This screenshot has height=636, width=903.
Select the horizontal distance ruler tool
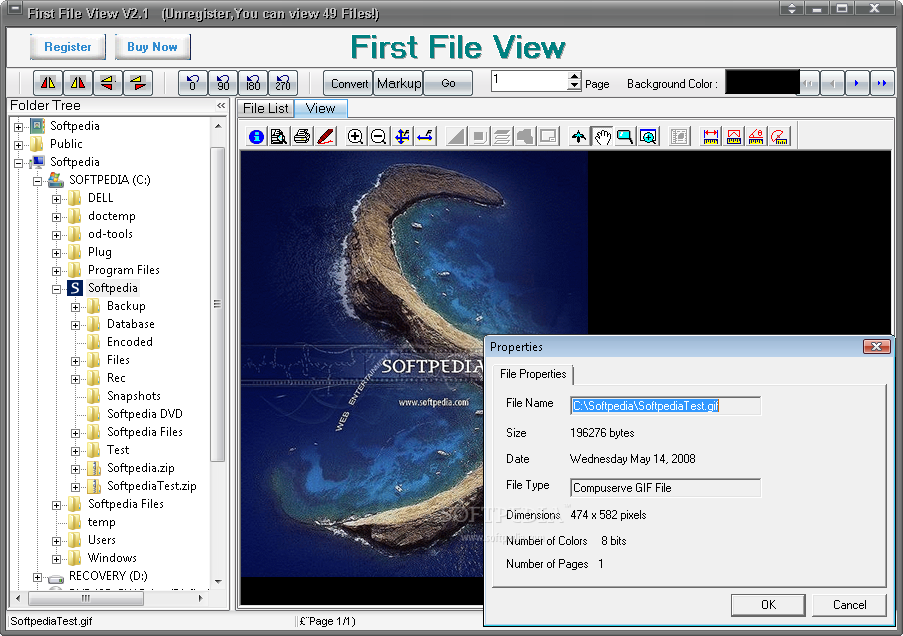[x=711, y=137]
